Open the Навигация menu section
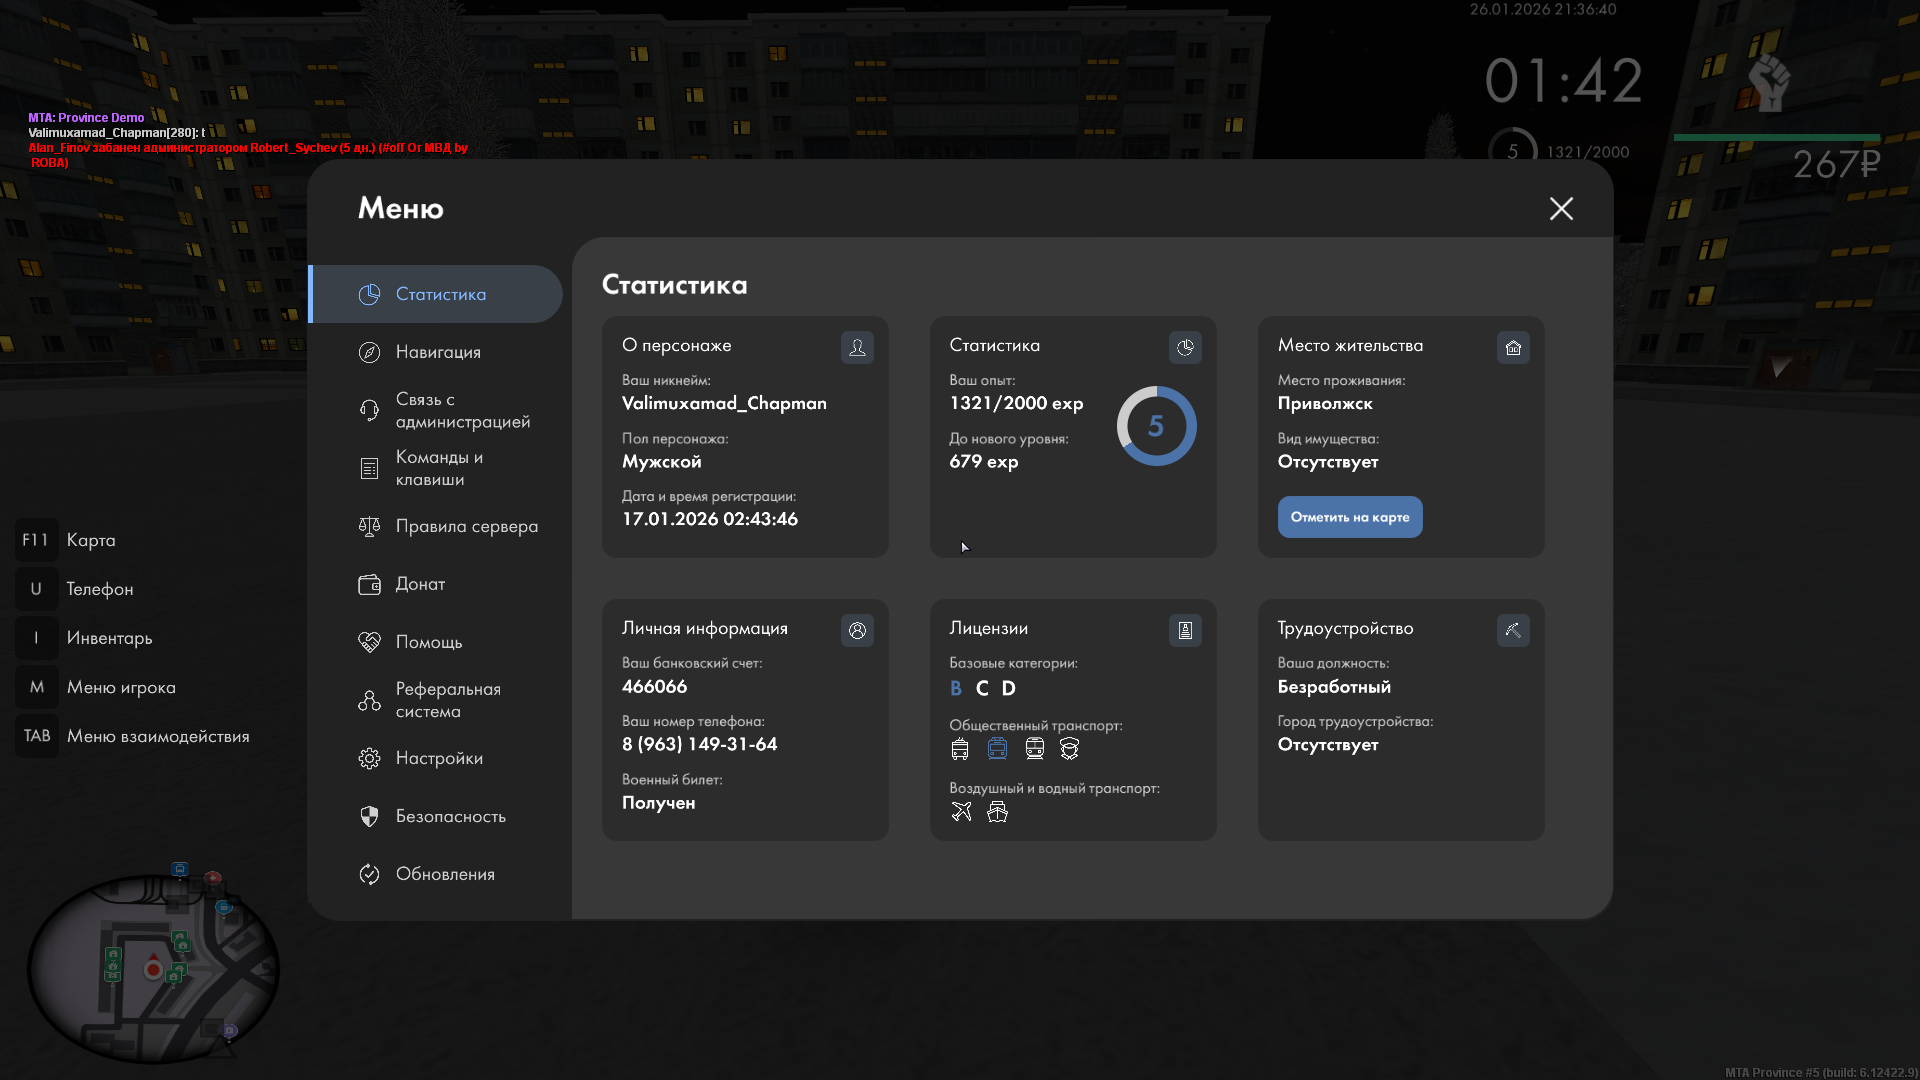 click(x=438, y=352)
